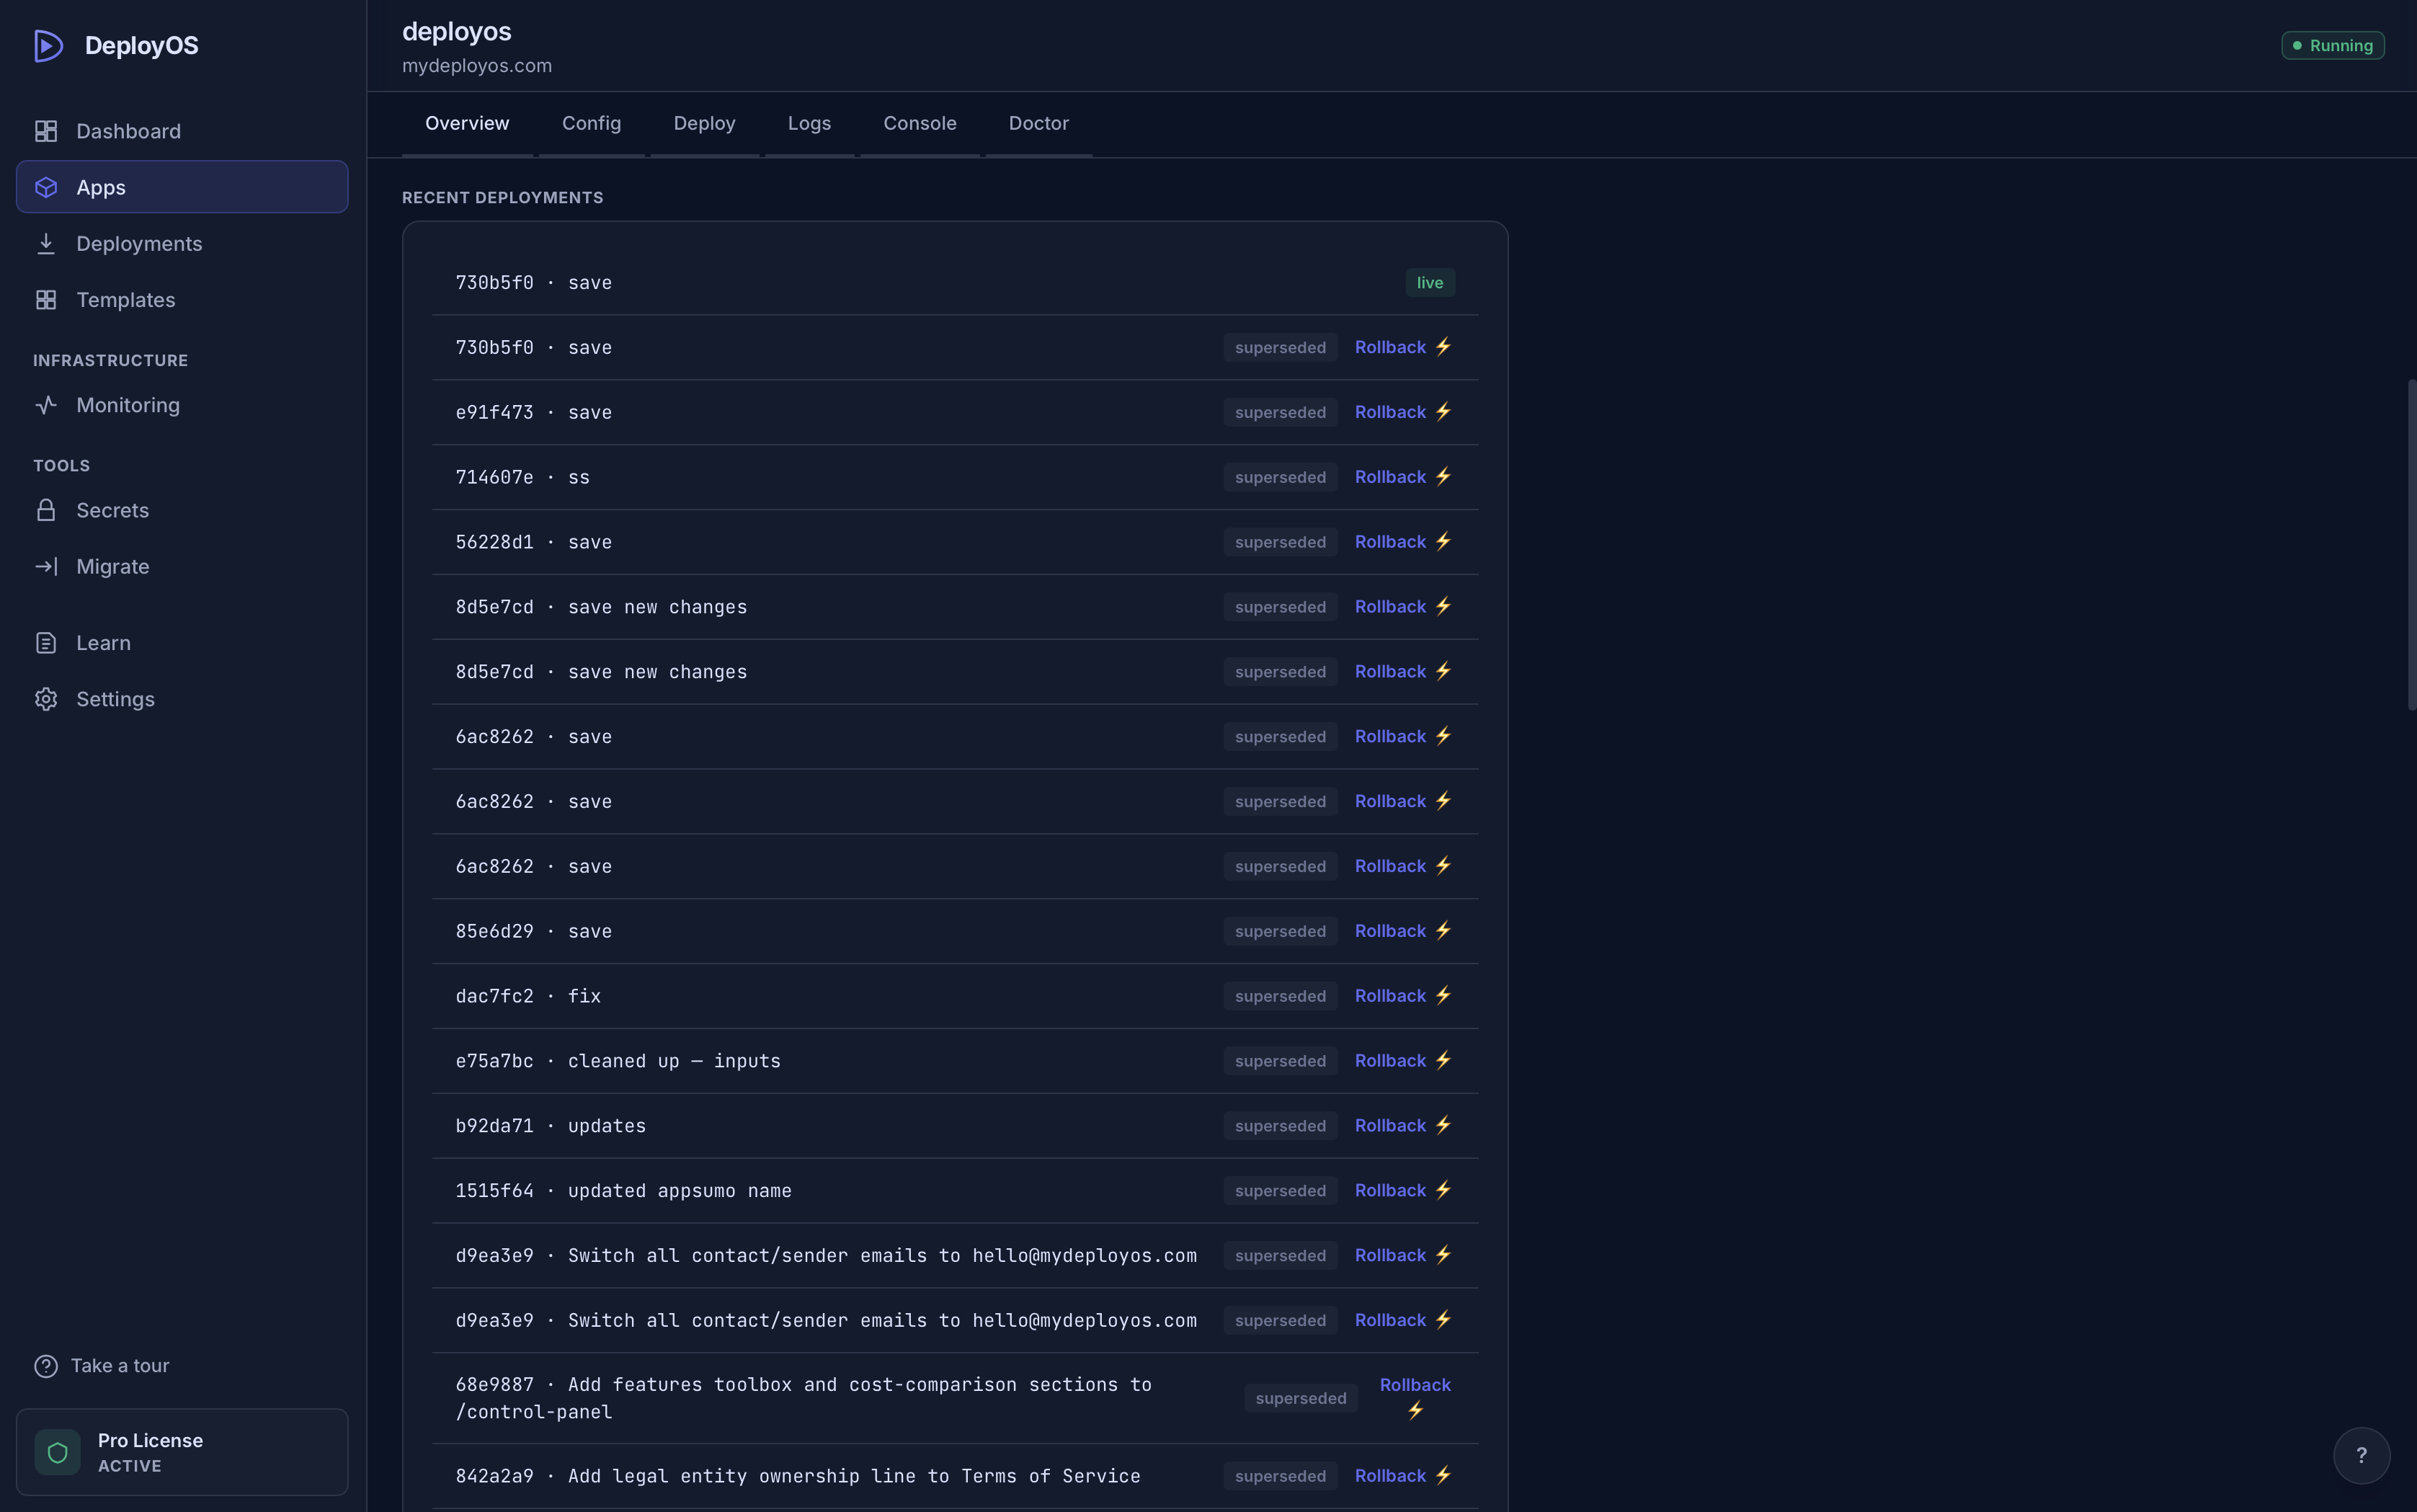
Task: Click the Templates grid icon
Action: 46,300
